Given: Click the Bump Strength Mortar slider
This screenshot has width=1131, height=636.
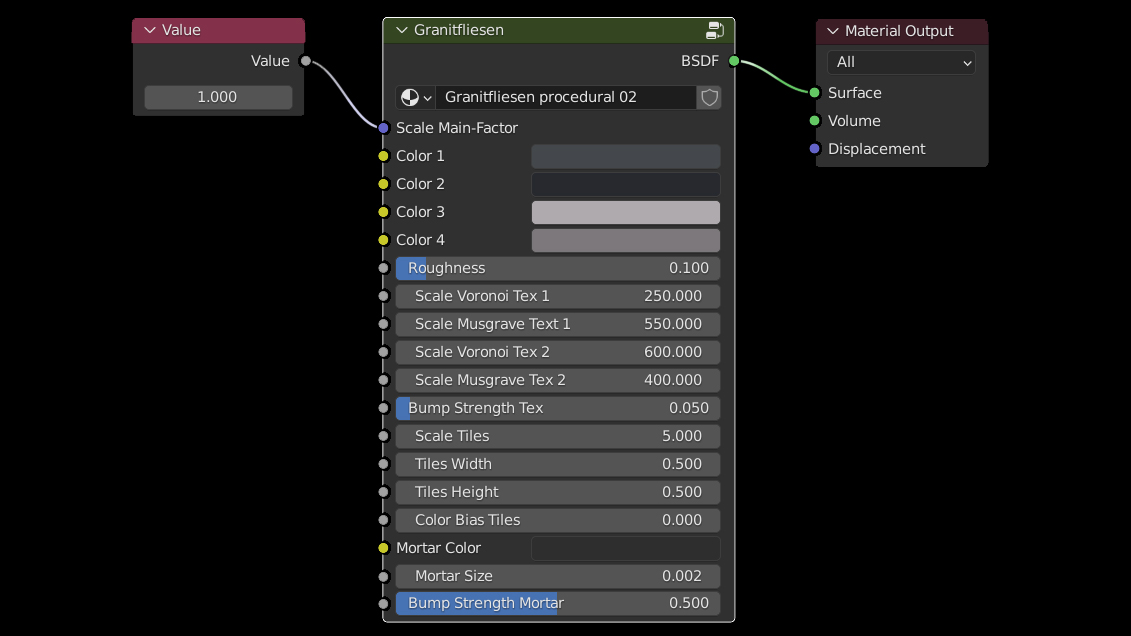Looking at the screenshot, I should pyautogui.click(x=557, y=603).
